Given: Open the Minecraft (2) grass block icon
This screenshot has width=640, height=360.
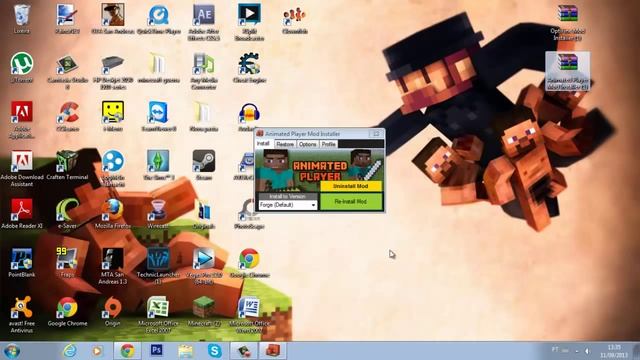Looking at the screenshot, I should tap(204, 311).
